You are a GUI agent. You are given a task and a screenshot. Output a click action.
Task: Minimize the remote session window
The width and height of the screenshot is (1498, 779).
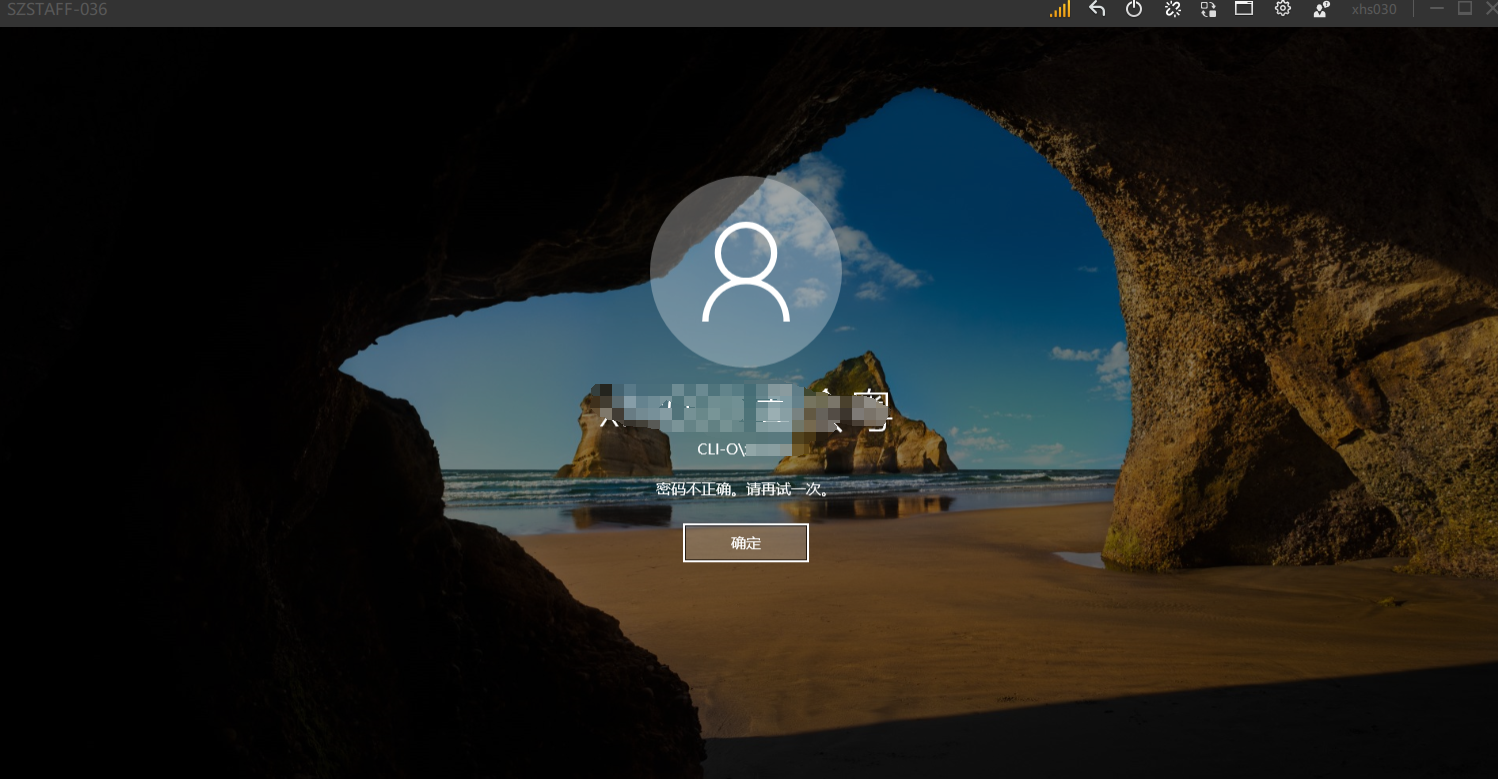coord(1437,9)
